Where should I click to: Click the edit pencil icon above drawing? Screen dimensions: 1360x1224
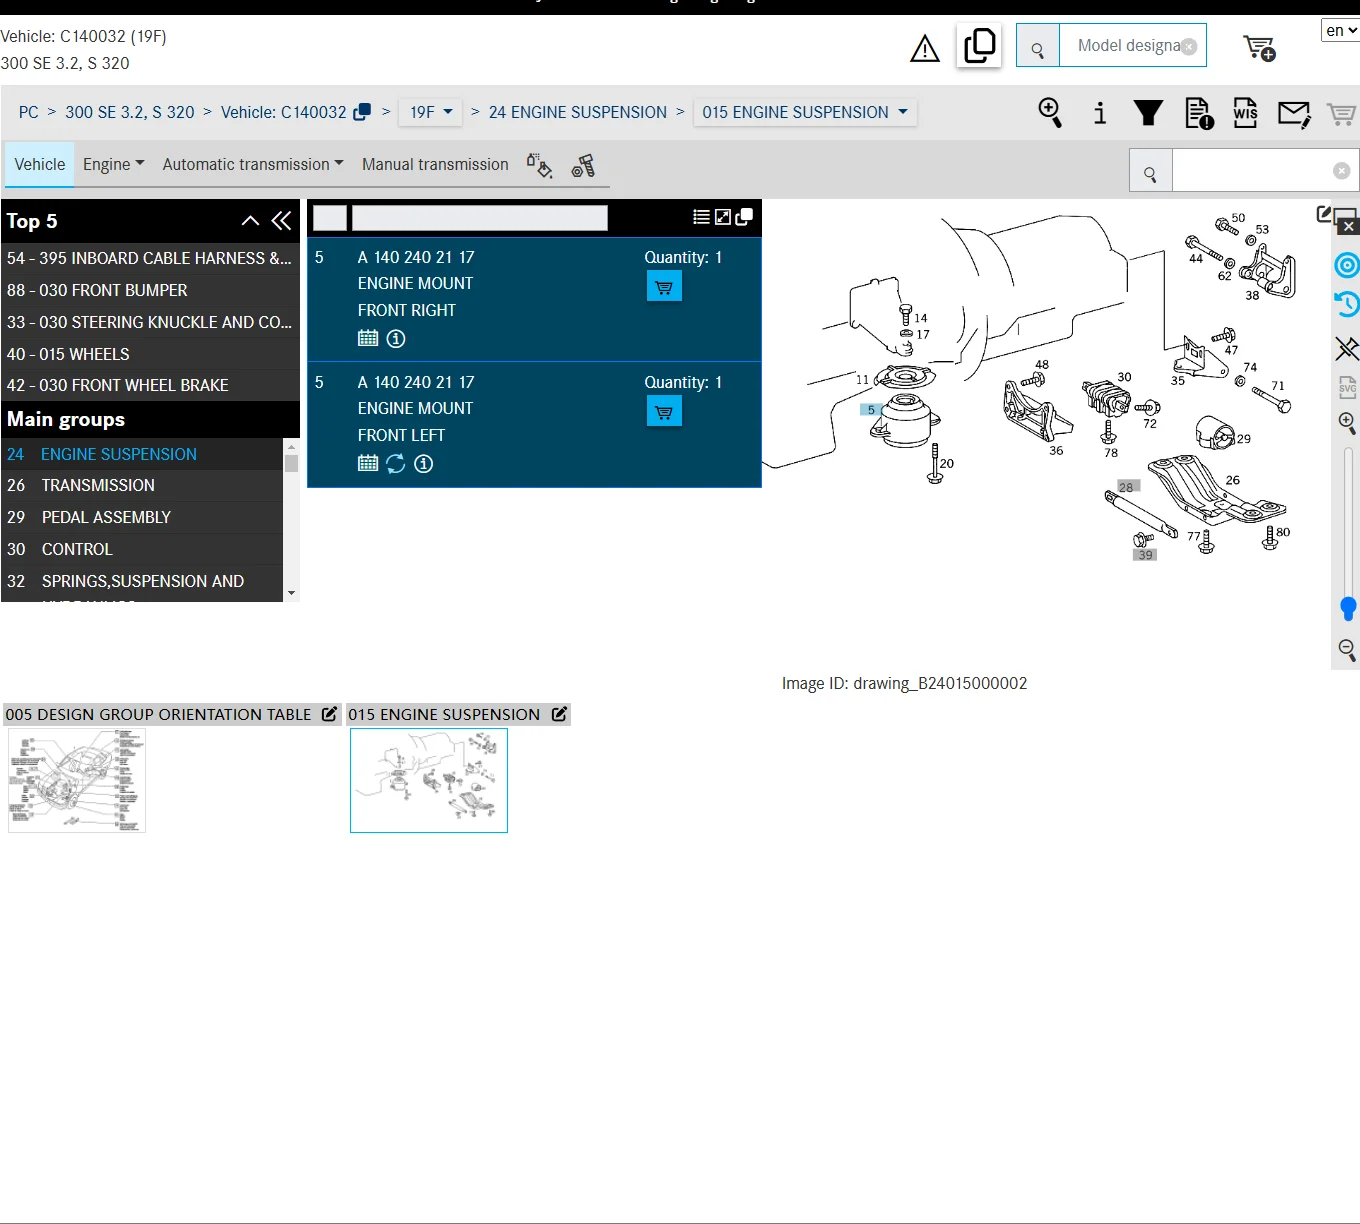coord(1324,214)
